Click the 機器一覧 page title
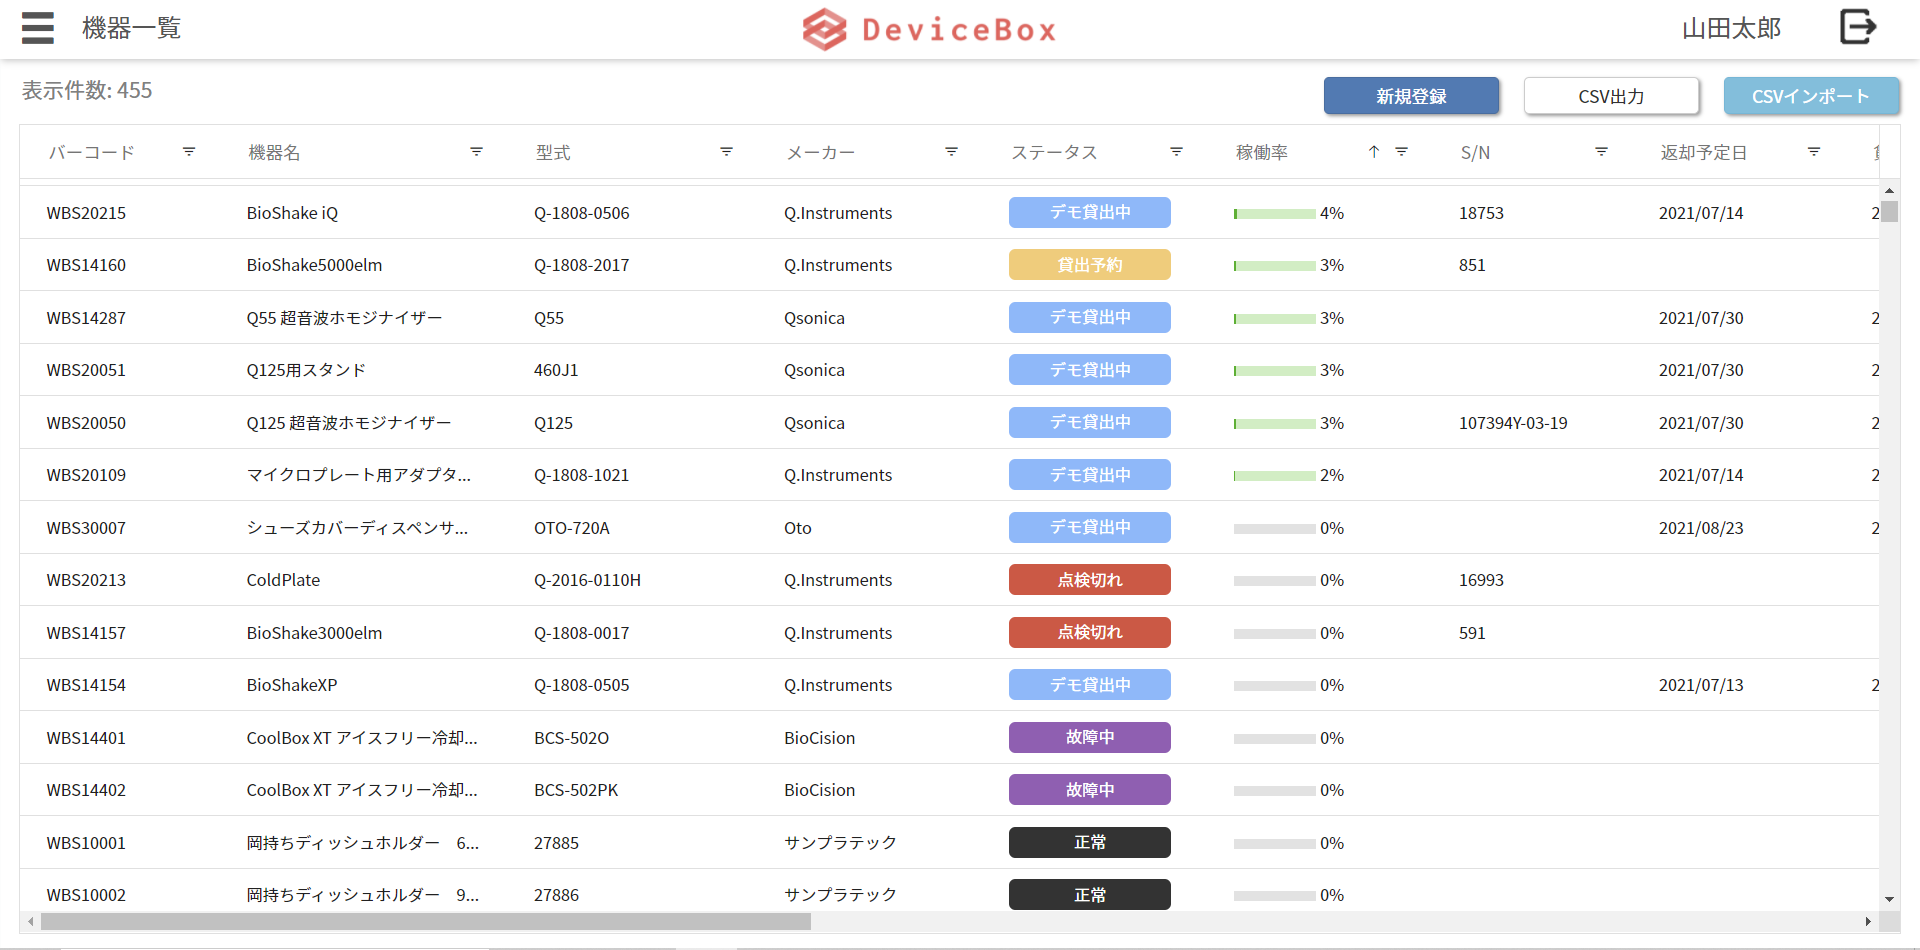 131,29
